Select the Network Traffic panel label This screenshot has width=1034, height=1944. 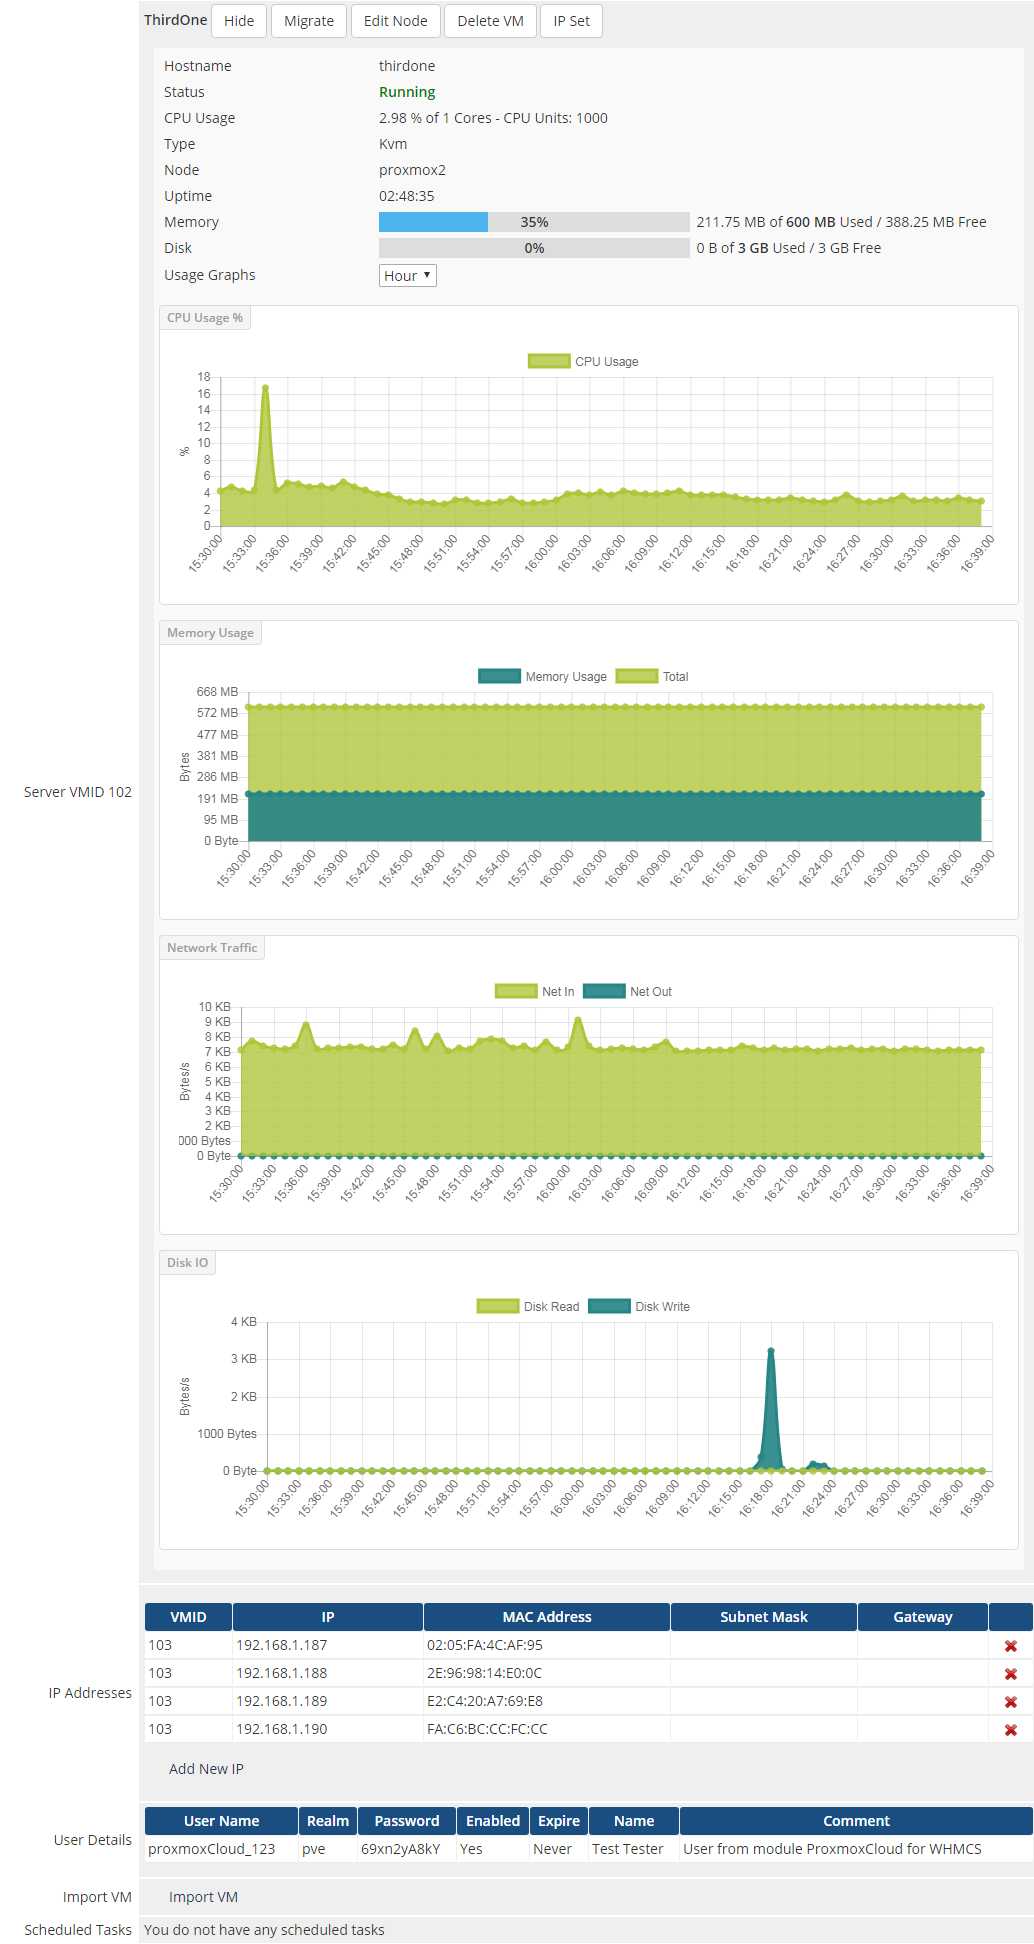[x=212, y=948]
